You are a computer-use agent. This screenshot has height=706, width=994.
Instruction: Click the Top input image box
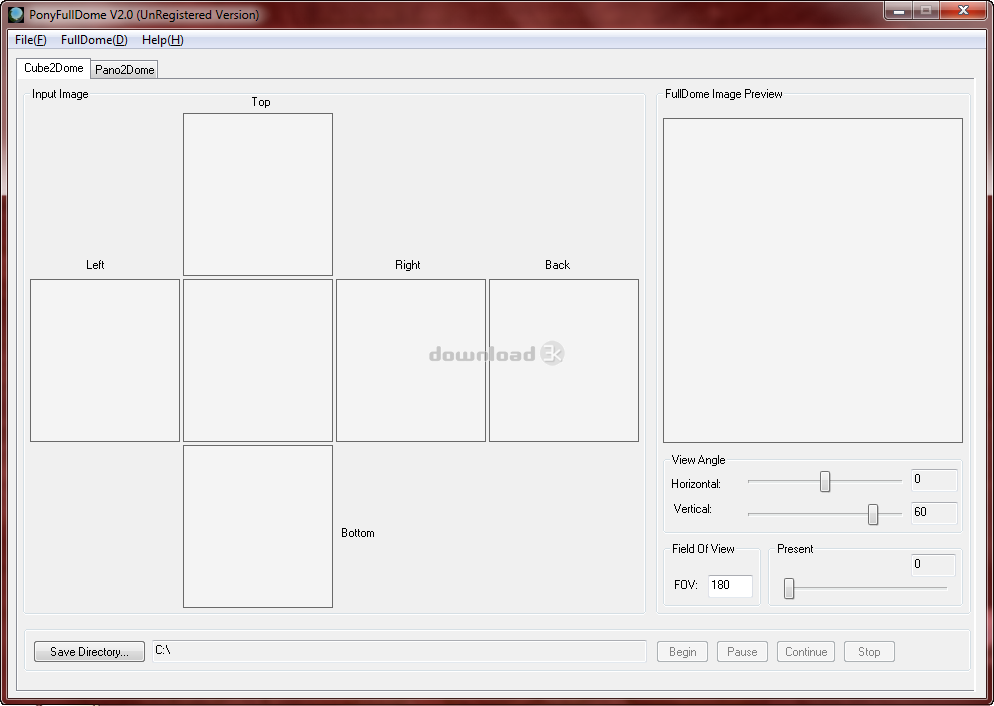pyautogui.click(x=258, y=195)
